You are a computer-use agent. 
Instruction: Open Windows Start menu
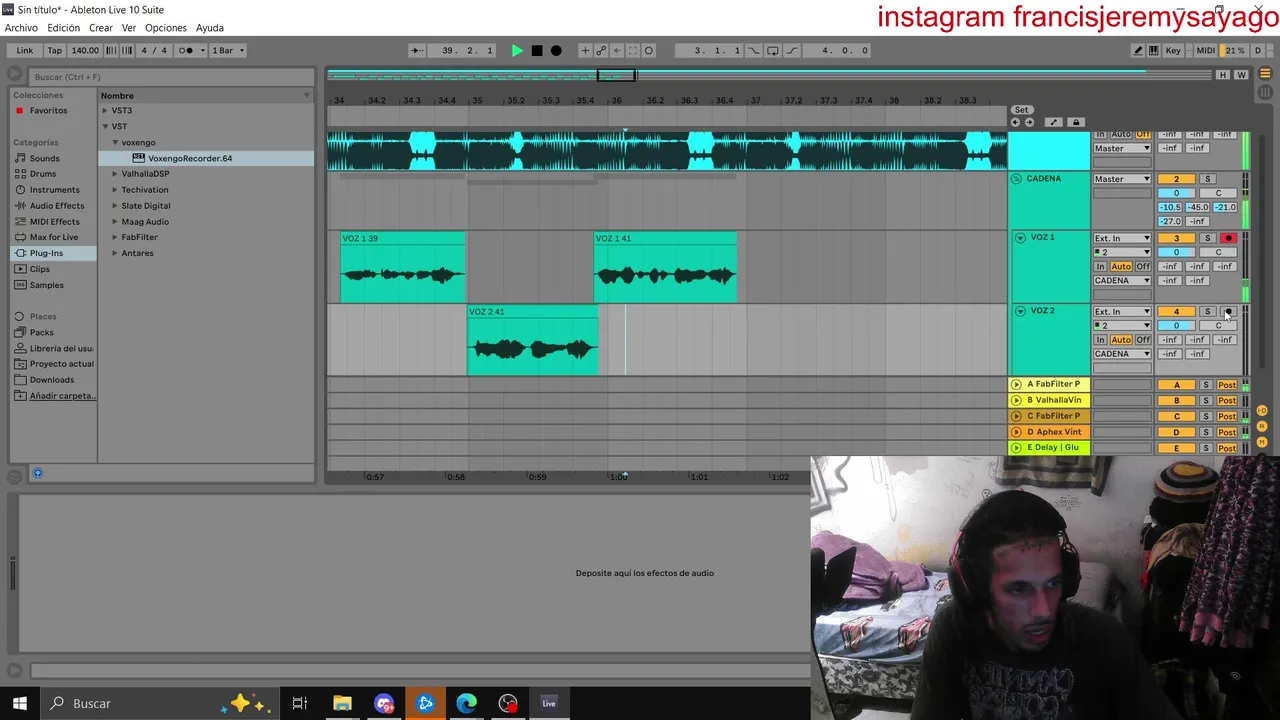pyautogui.click(x=19, y=703)
